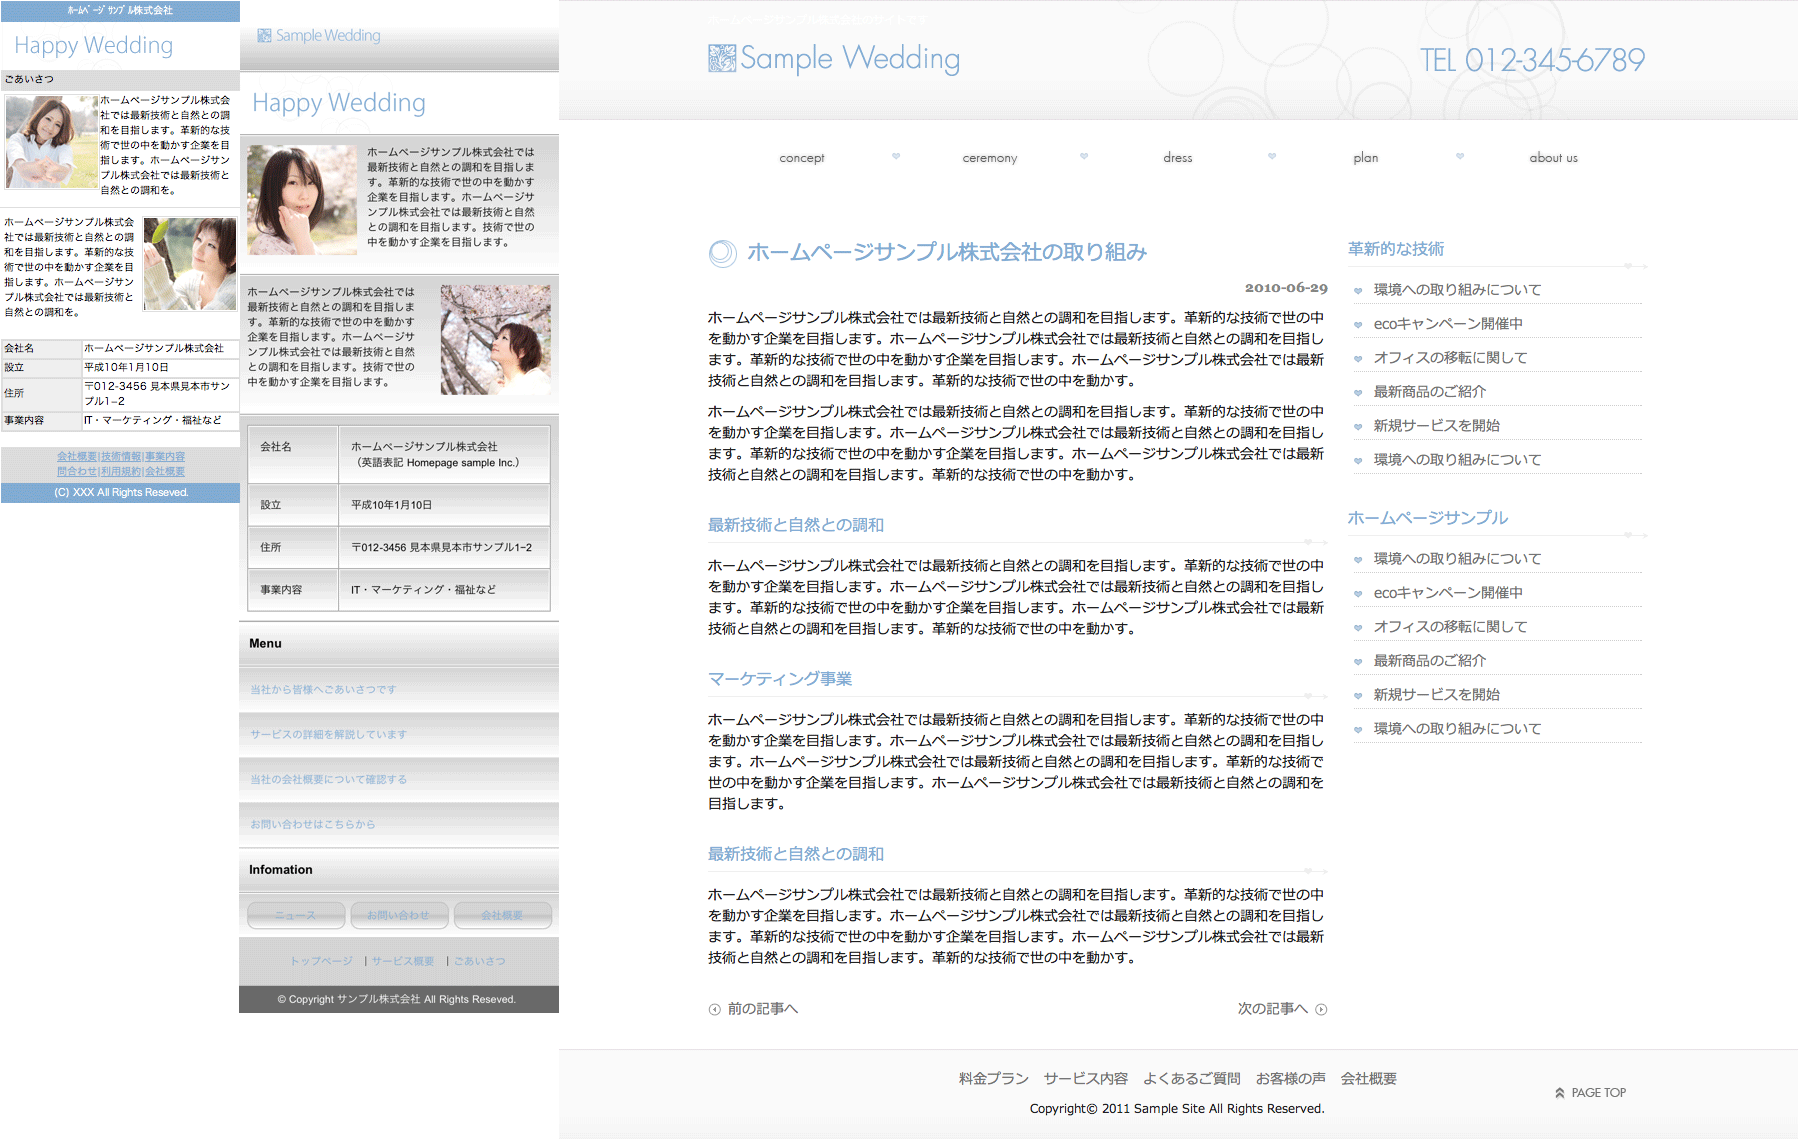Click the TEL 012-345-6789 phone number
The height and width of the screenshot is (1139, 1799).
point(1532,60)
